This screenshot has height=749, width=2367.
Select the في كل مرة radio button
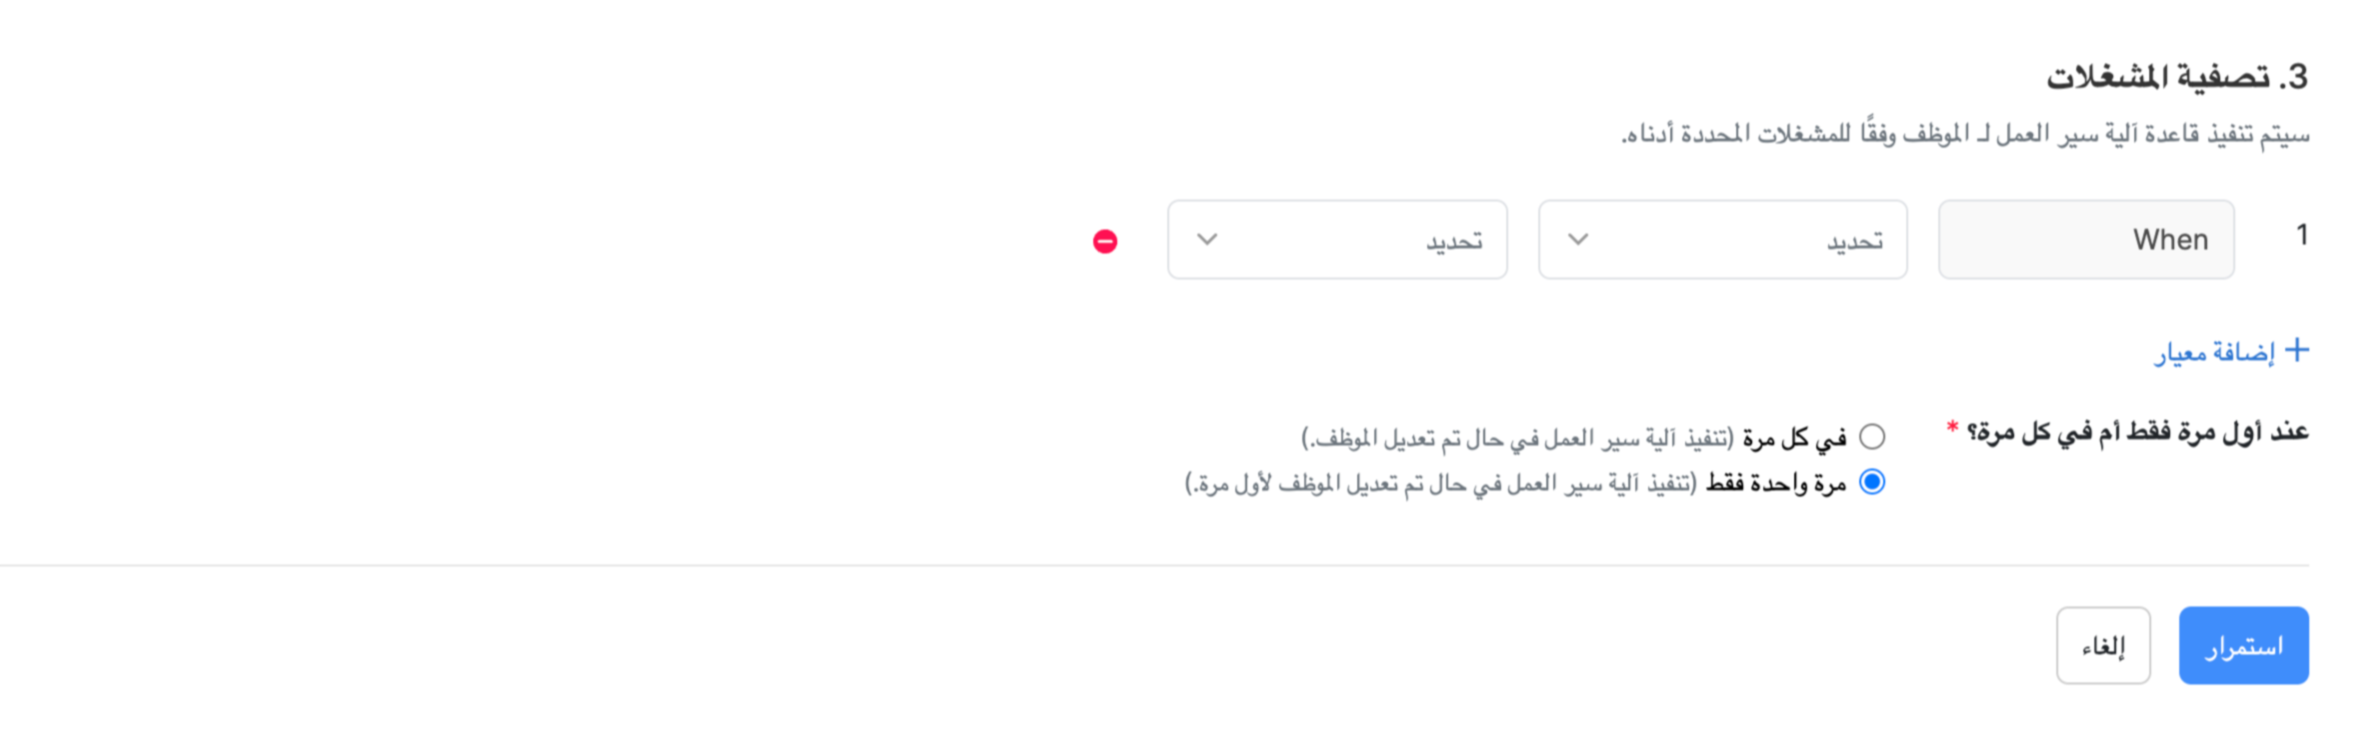1872,437
